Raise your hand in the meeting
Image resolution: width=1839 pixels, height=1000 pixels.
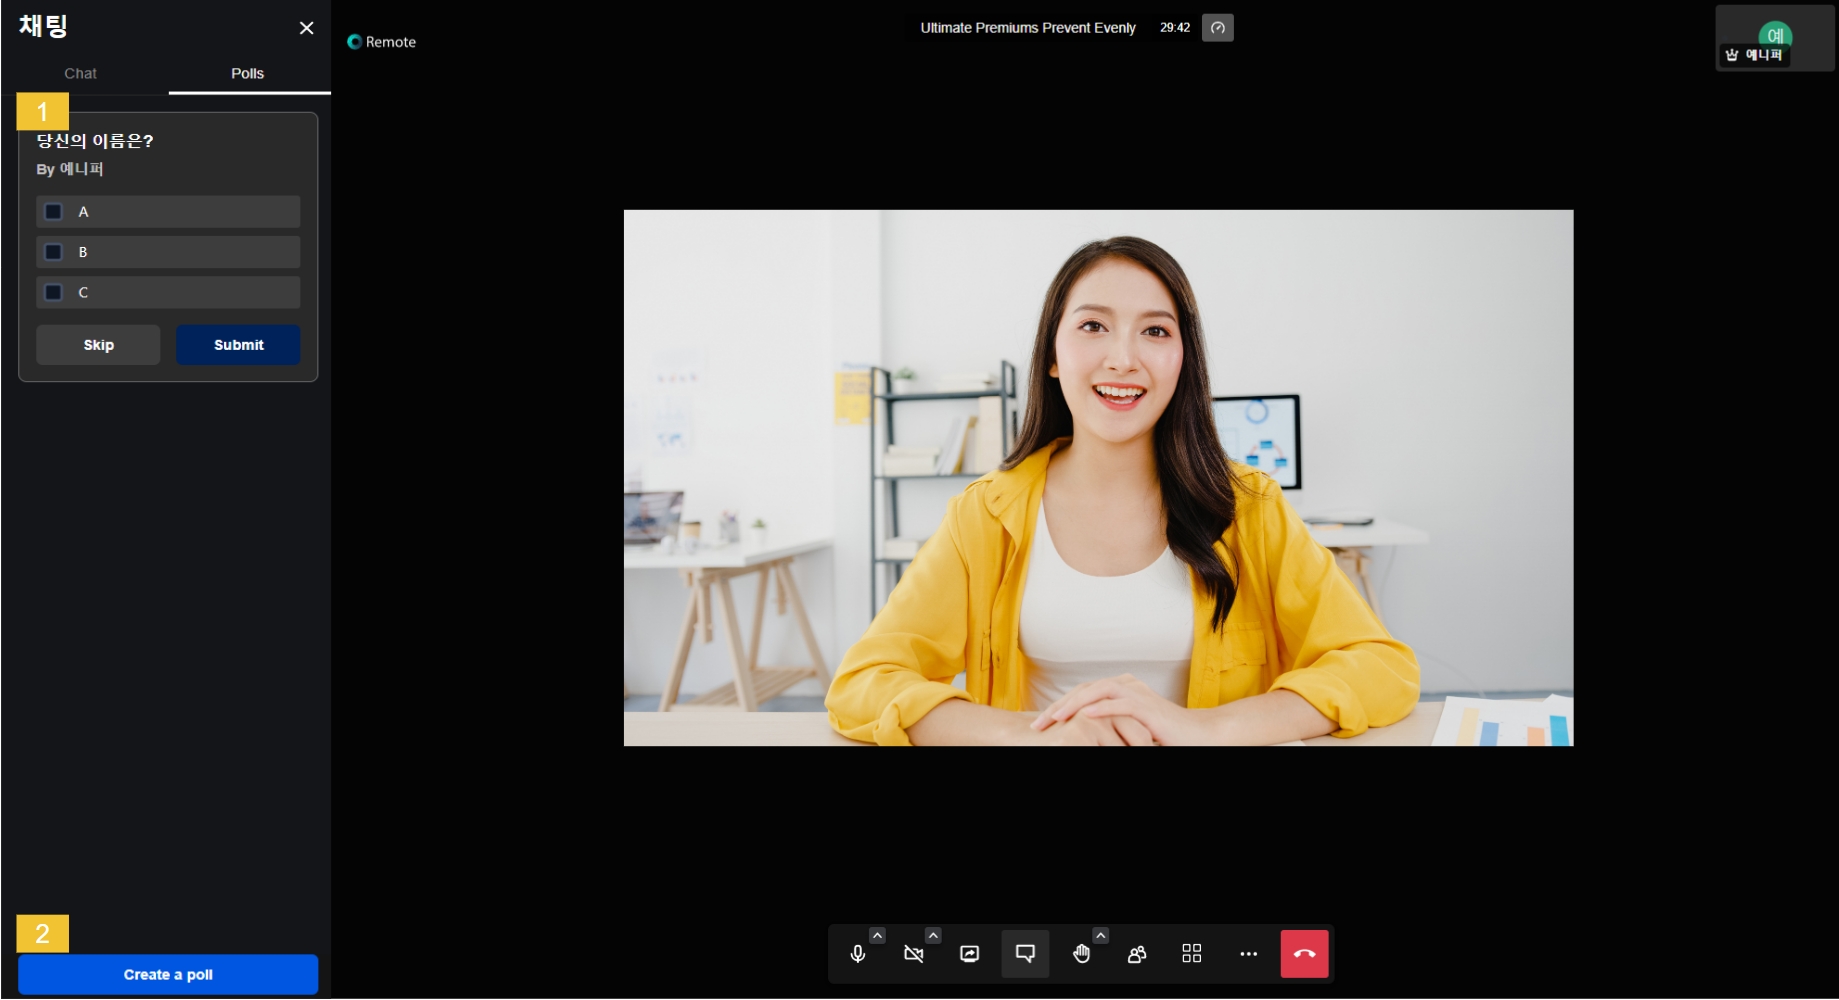1081,954
